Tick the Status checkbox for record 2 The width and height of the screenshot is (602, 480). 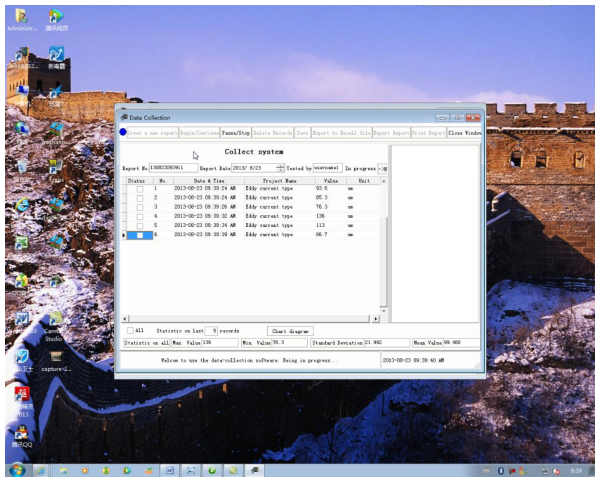click(x=140, y=198)
